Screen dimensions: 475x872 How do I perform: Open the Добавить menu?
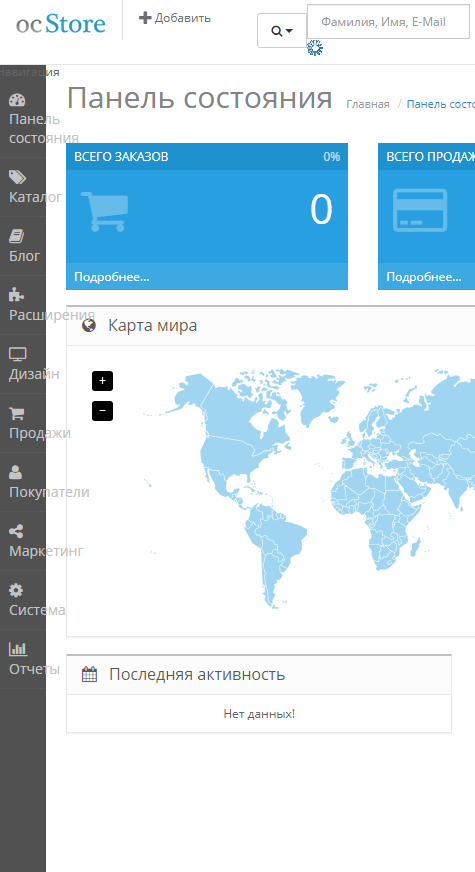175,18
